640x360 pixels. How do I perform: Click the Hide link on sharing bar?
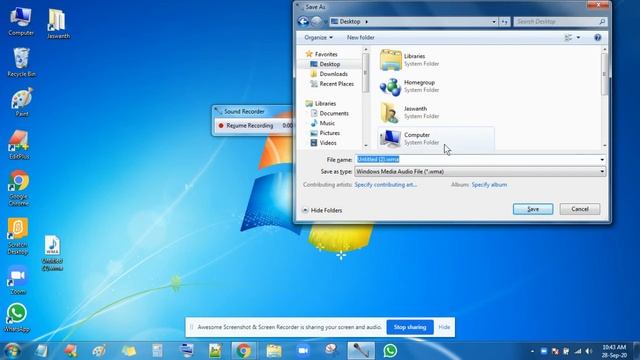[444, 327]
